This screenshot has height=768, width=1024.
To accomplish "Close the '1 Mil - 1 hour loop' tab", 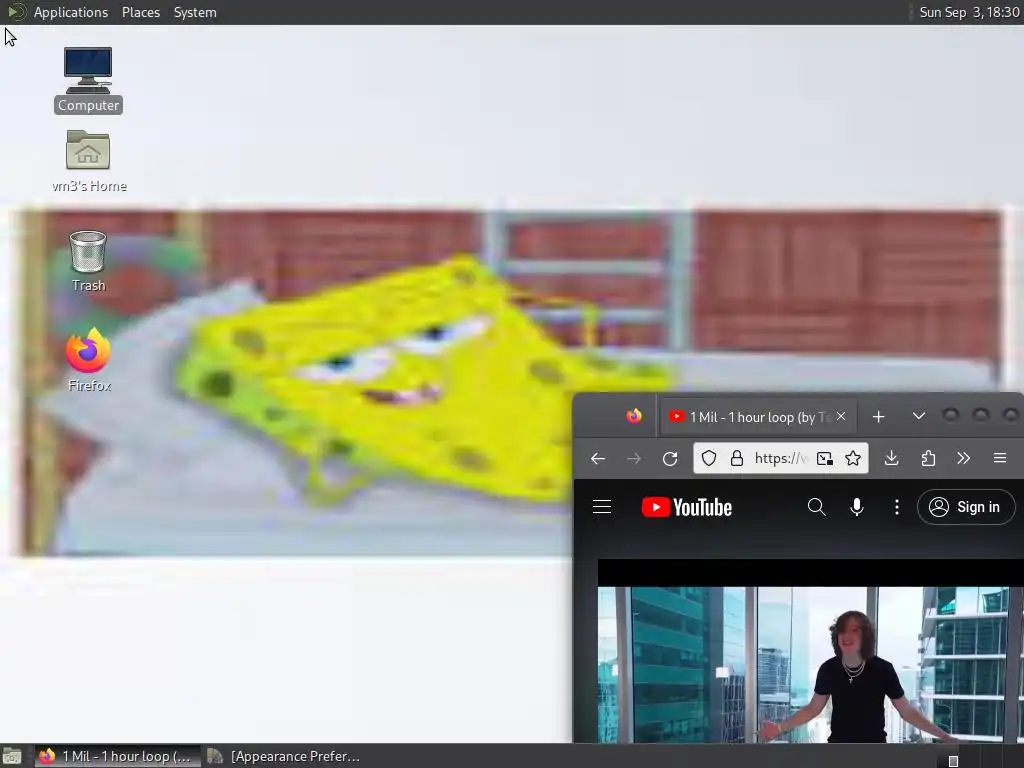I will click(841, 416).
